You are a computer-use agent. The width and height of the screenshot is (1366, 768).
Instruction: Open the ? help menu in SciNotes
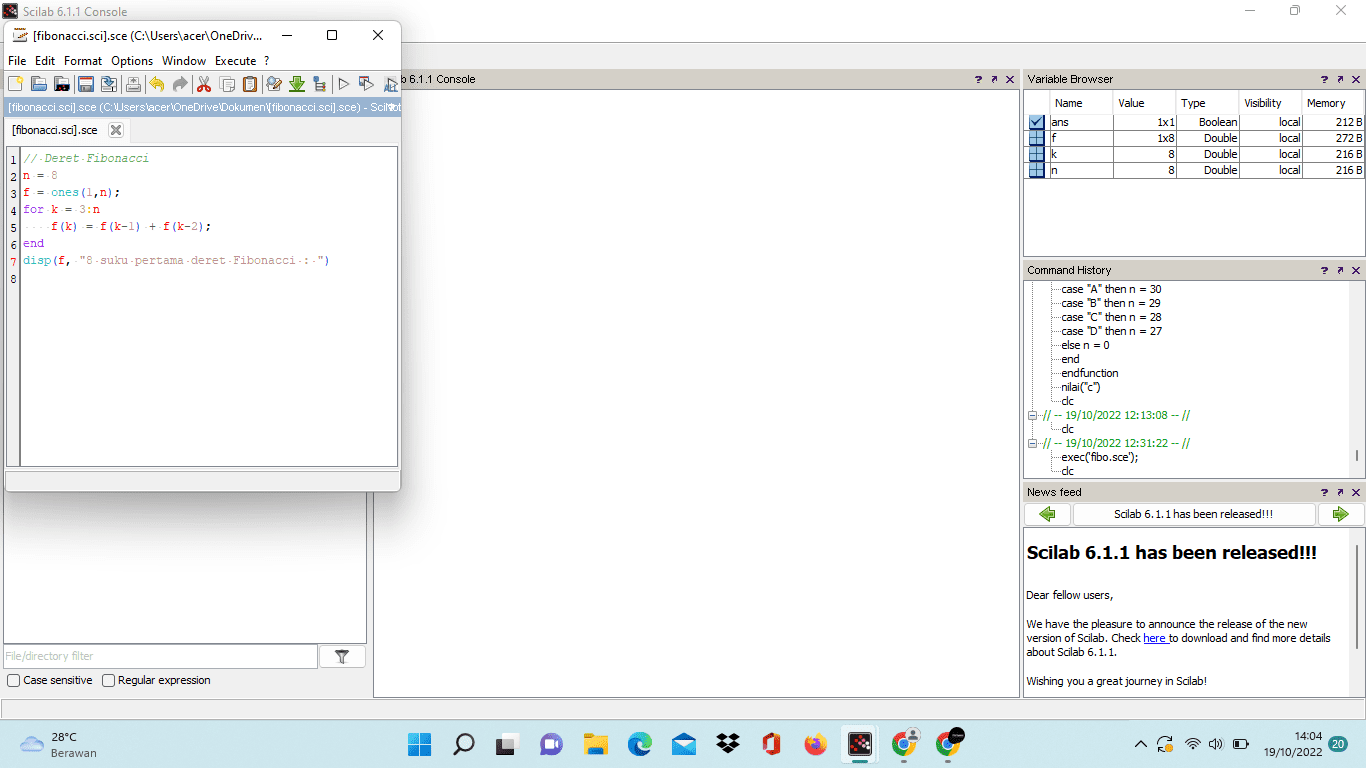pyautogui.click(x=267, y=61)
